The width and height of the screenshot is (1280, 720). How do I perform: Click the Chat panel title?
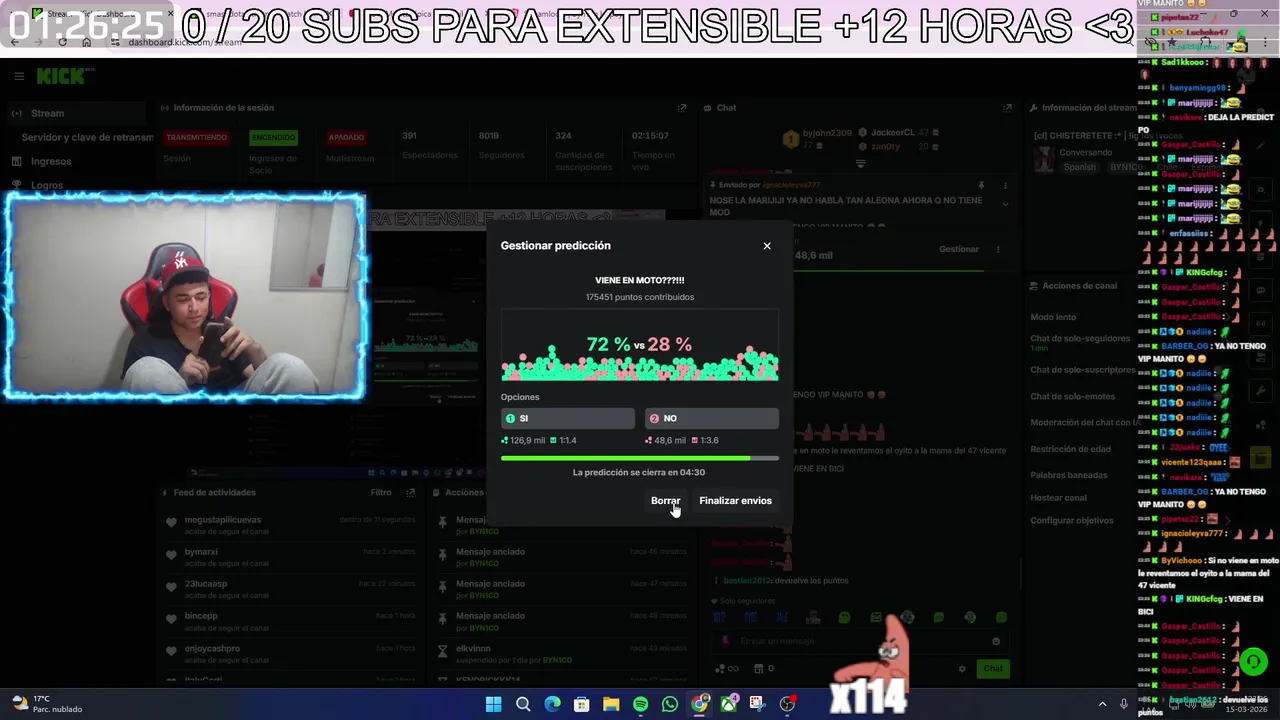pyautogui.click(x=726, y=108)
